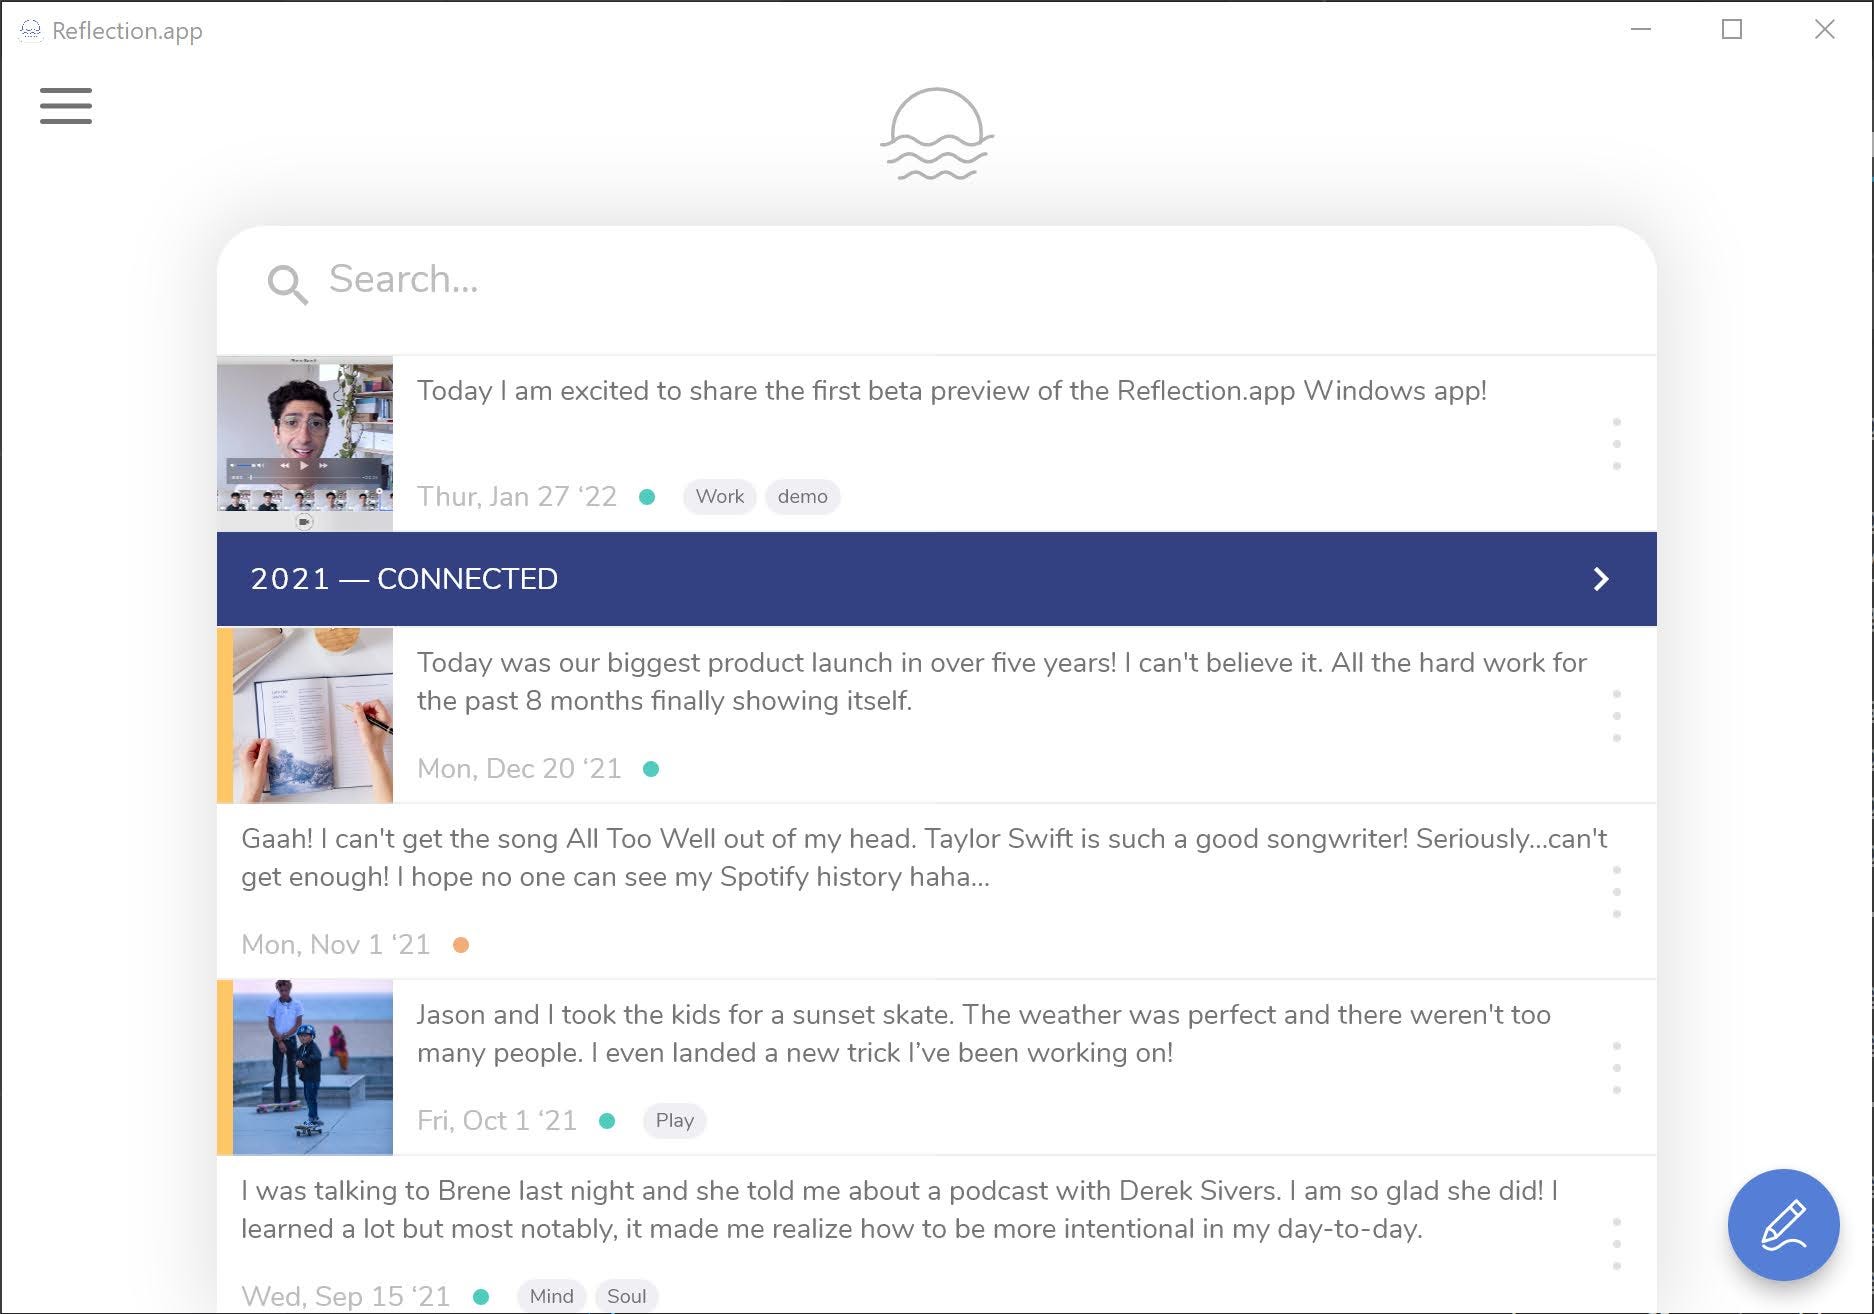
Task: Open options dots for Jan 27 entry
Action: pos(1617,444)
